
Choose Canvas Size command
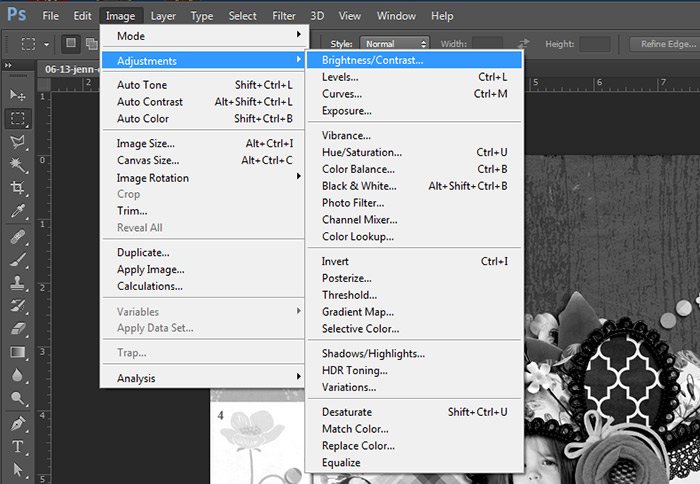click(205, 160)
